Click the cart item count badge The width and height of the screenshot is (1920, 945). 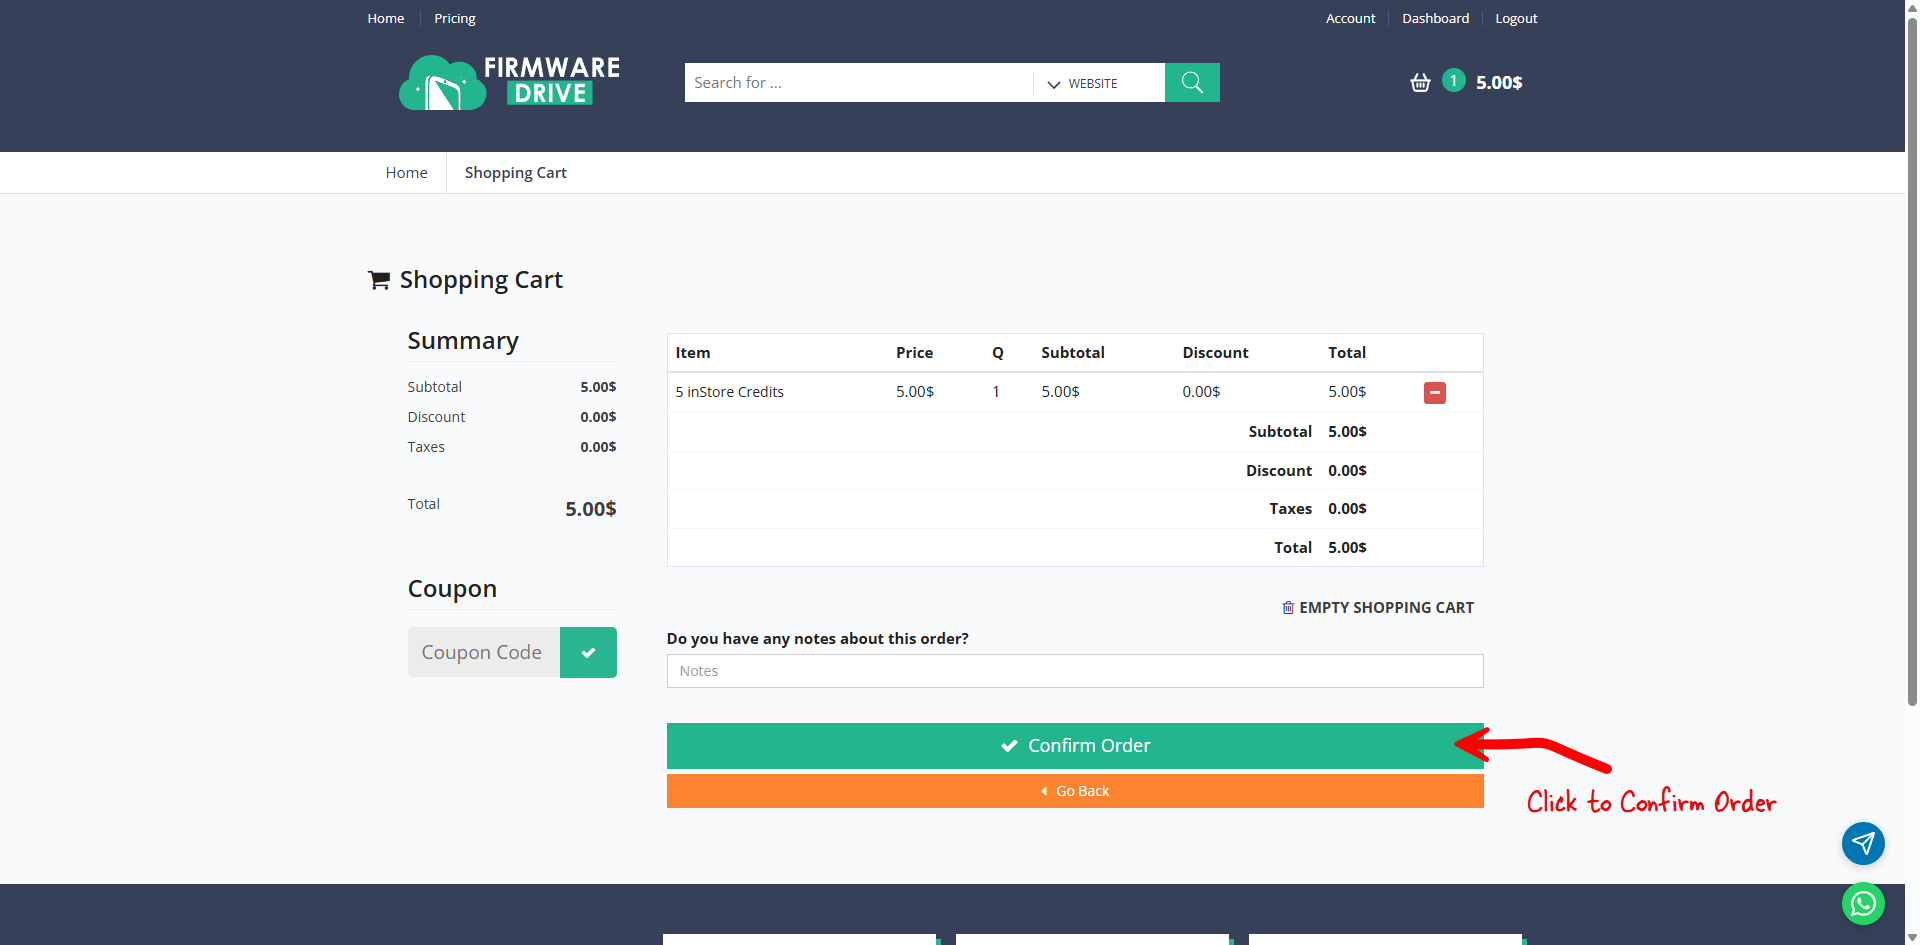[x=1453, y=81]
